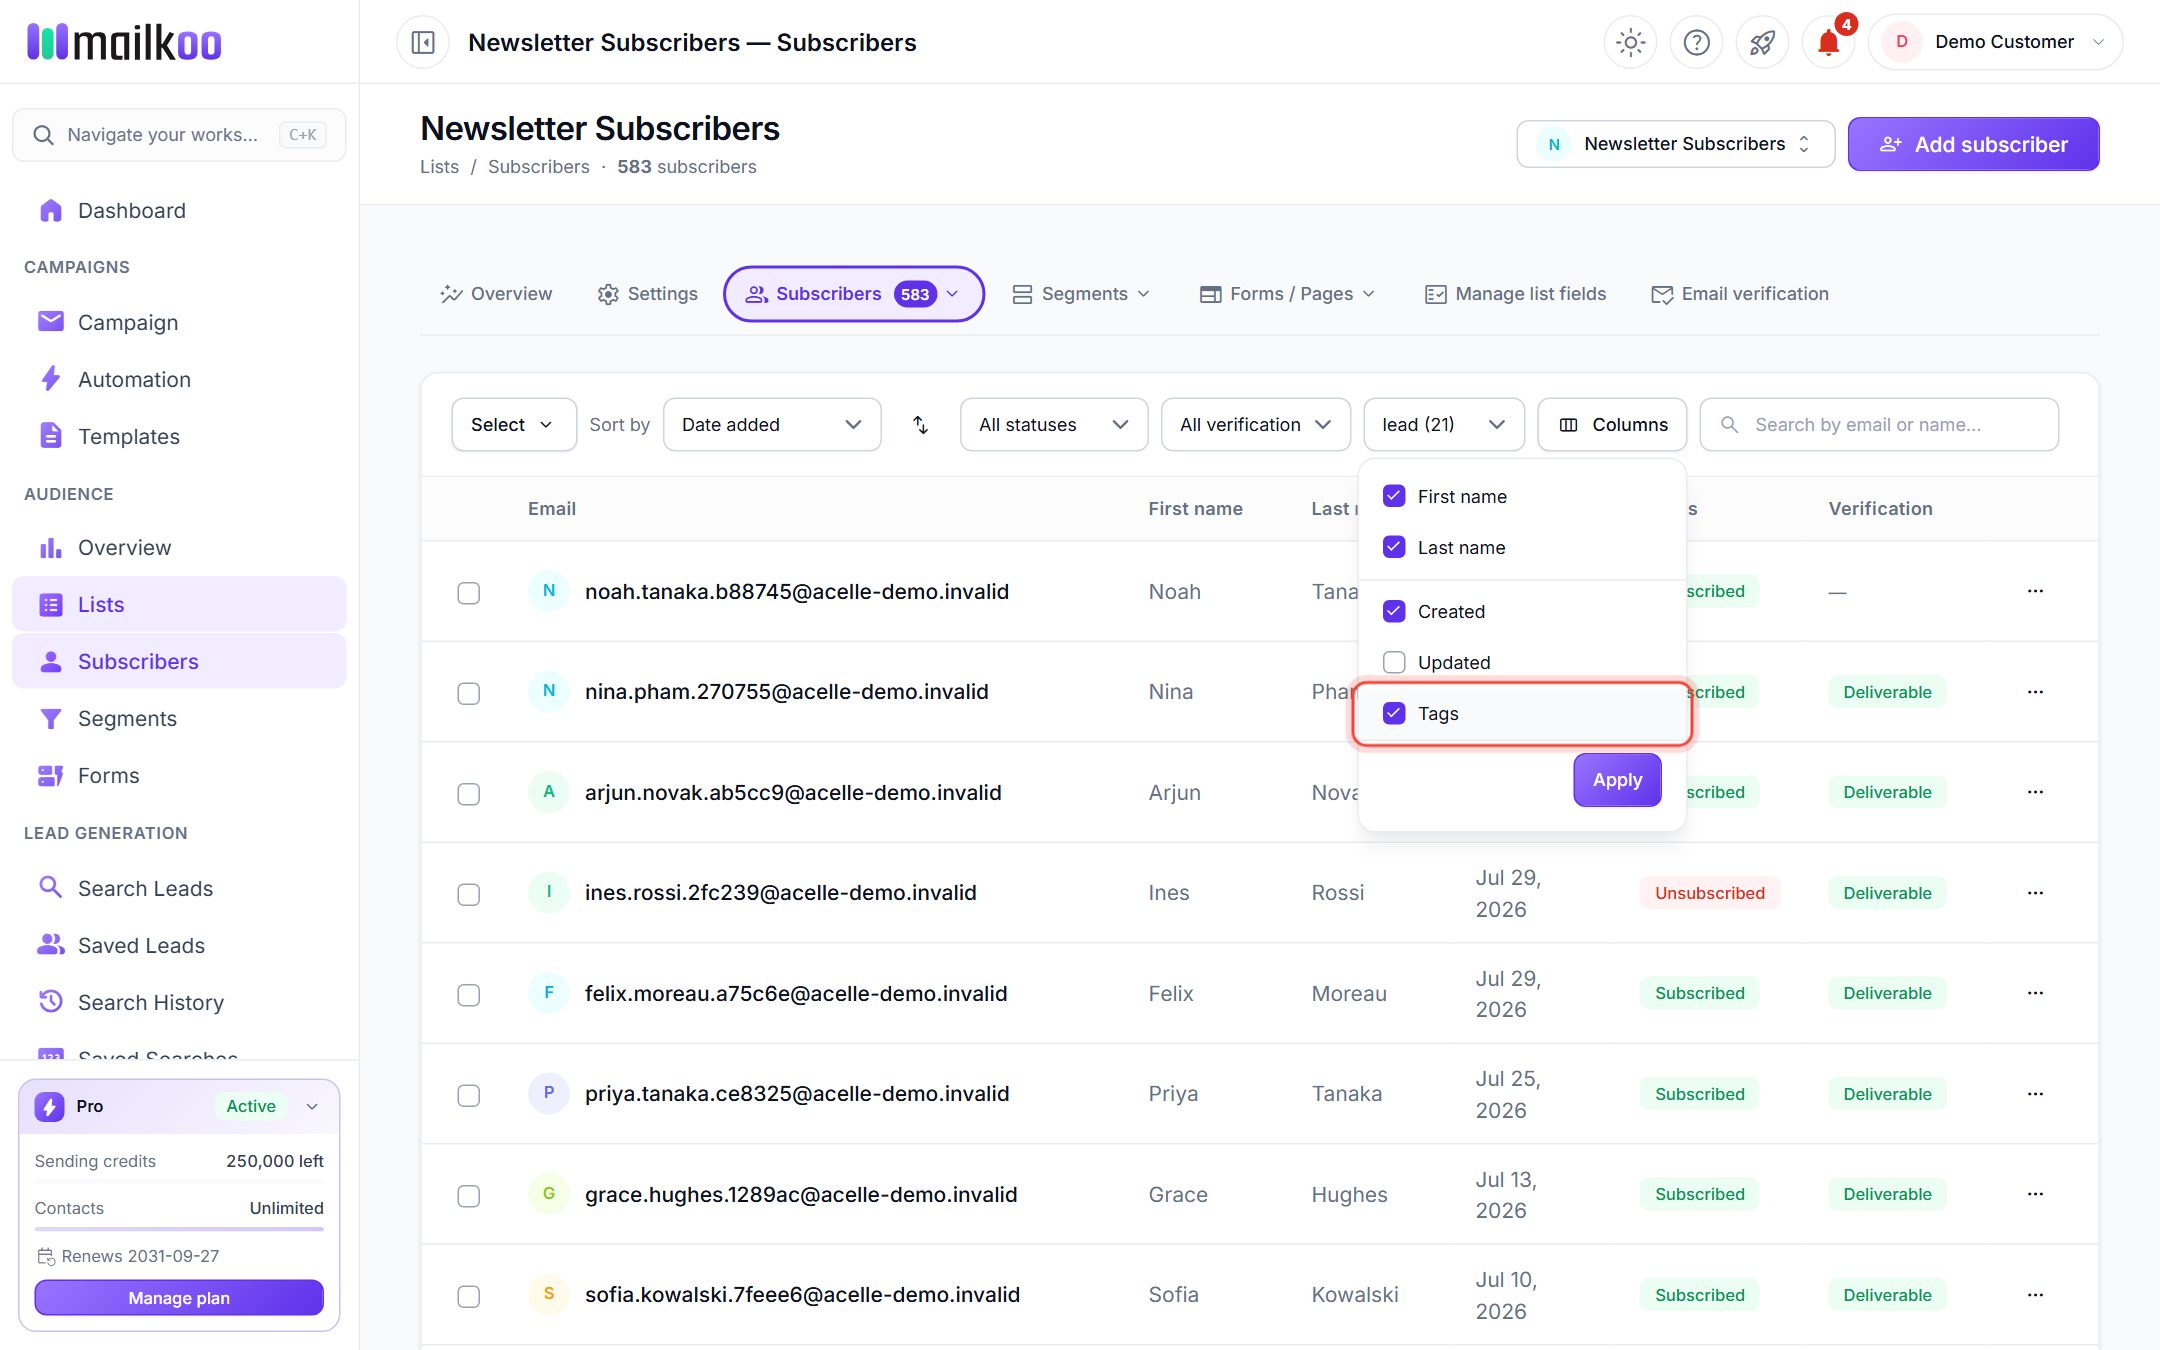Open the help question-mark icon
The image size is (2160, 1350).
1696,42
